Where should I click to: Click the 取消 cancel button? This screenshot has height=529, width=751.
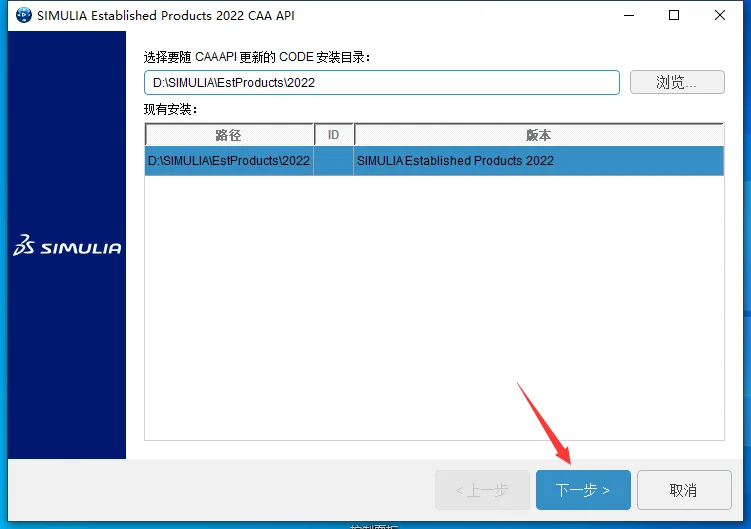pos(684,490)
